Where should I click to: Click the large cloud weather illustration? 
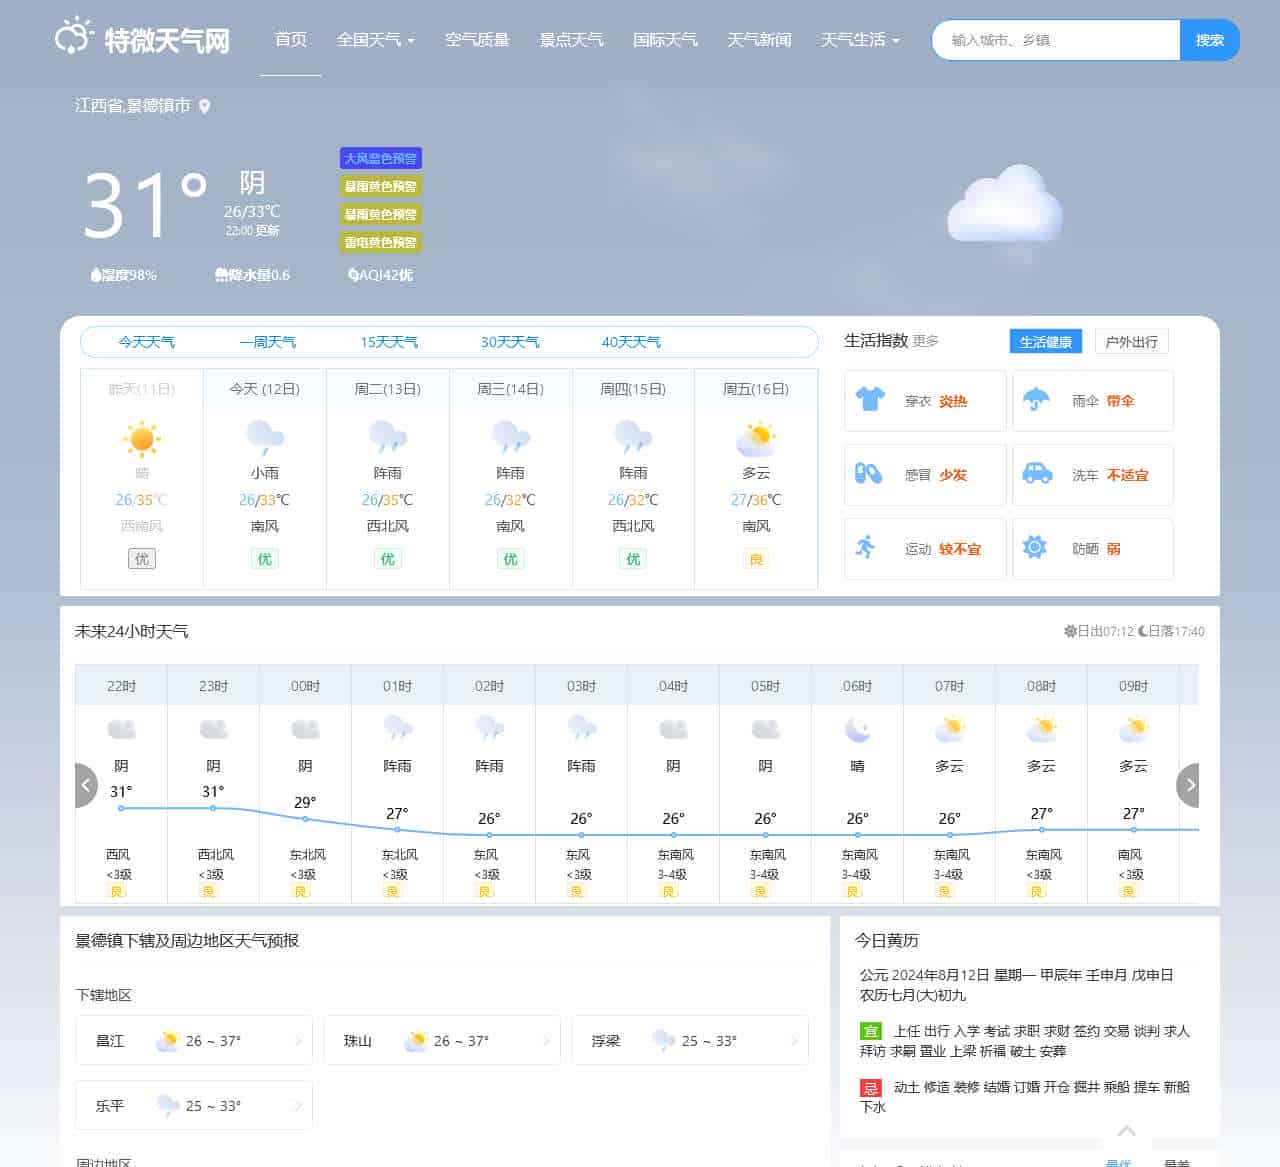tap(1004, 205)
